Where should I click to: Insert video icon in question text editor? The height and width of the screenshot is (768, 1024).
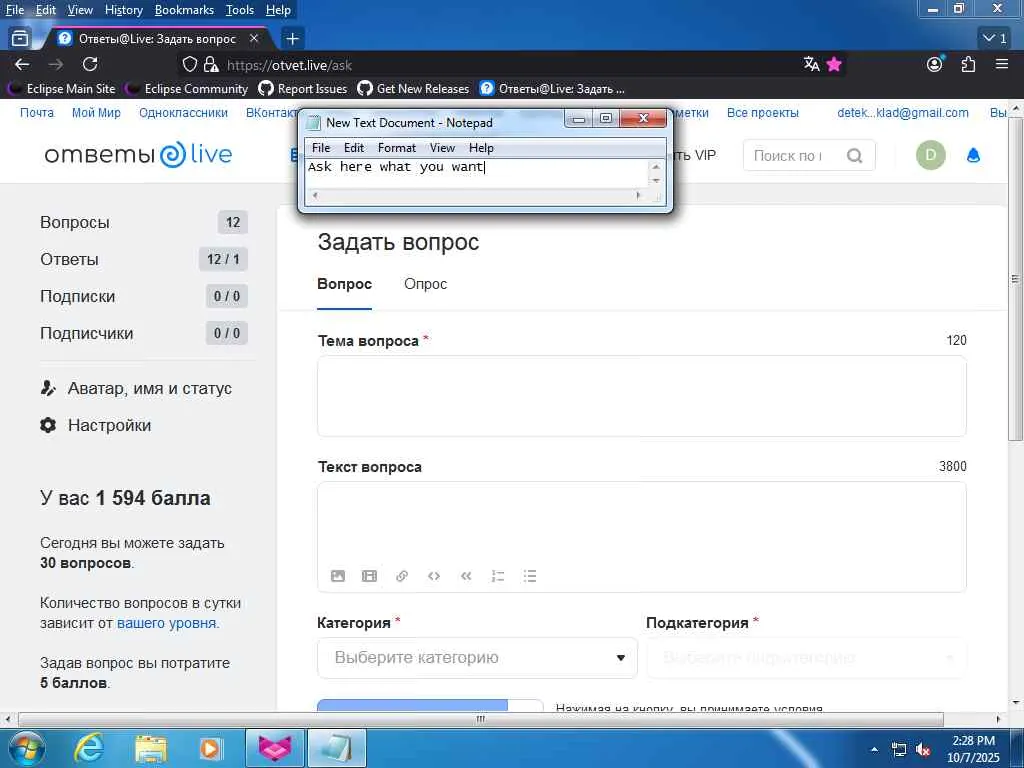tap(370, 575)
